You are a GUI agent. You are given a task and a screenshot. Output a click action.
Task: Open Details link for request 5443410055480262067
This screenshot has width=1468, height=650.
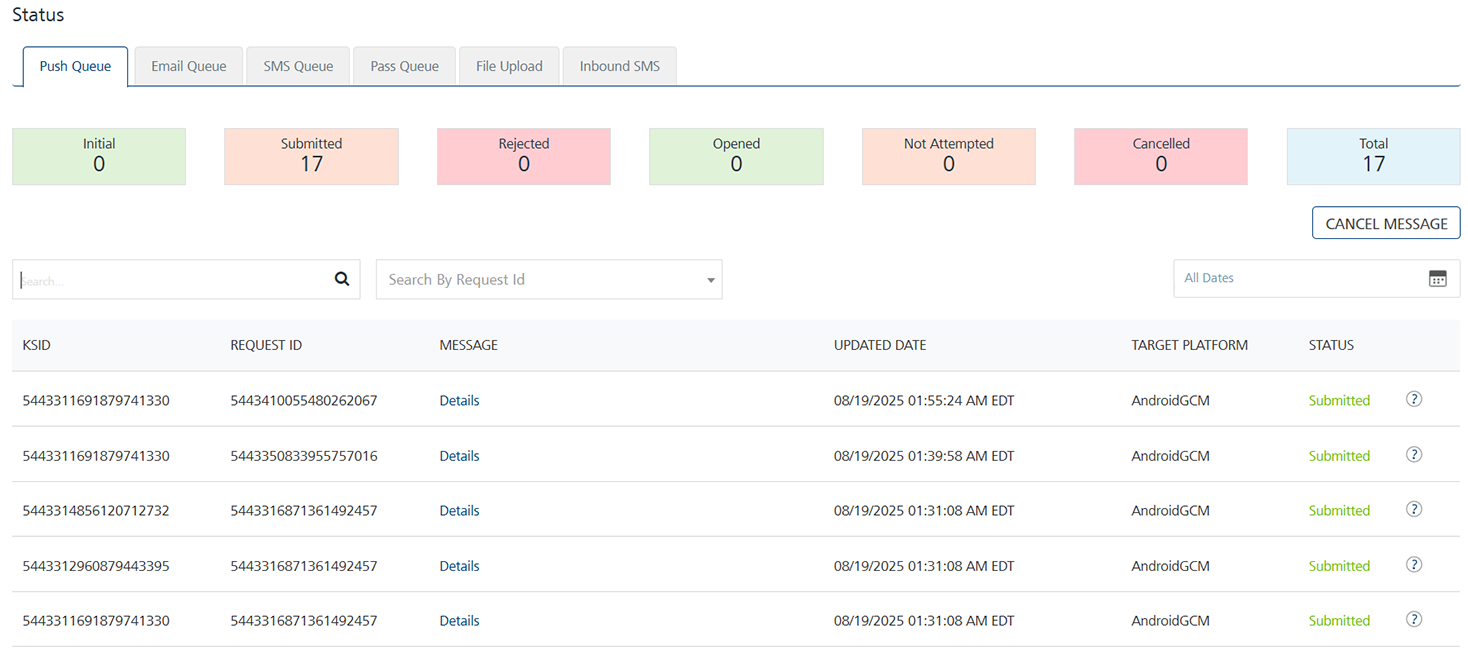(x=459, y=401)
